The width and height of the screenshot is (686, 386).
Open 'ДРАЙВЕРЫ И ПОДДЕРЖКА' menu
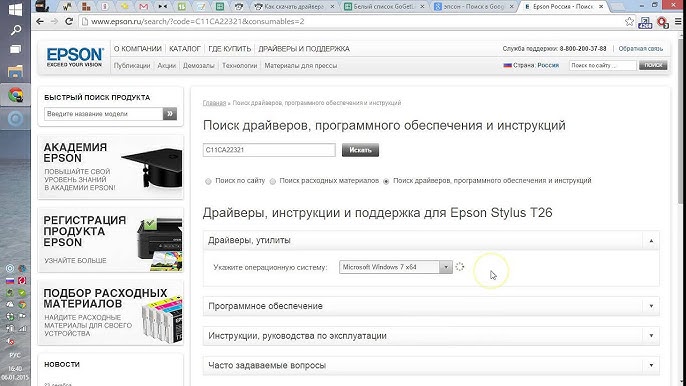[304, 49]
